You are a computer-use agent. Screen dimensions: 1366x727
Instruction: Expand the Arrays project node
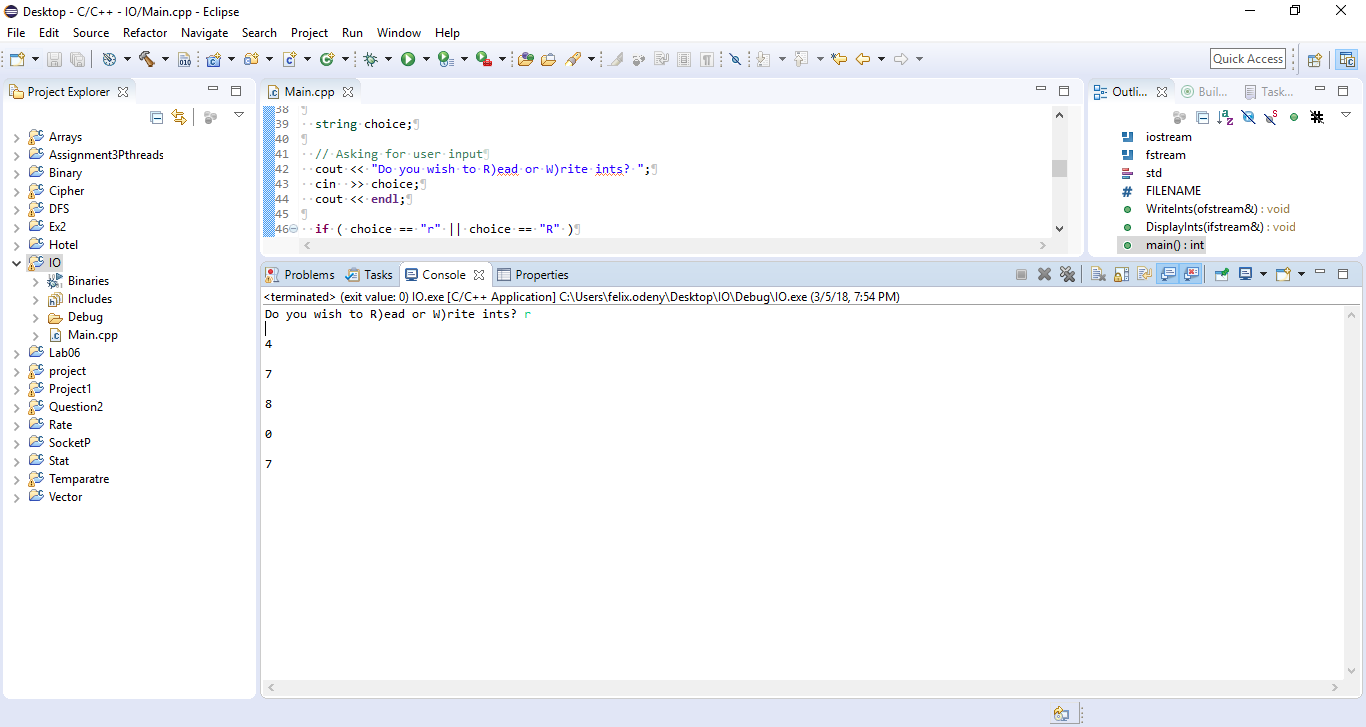coord(17,137)
